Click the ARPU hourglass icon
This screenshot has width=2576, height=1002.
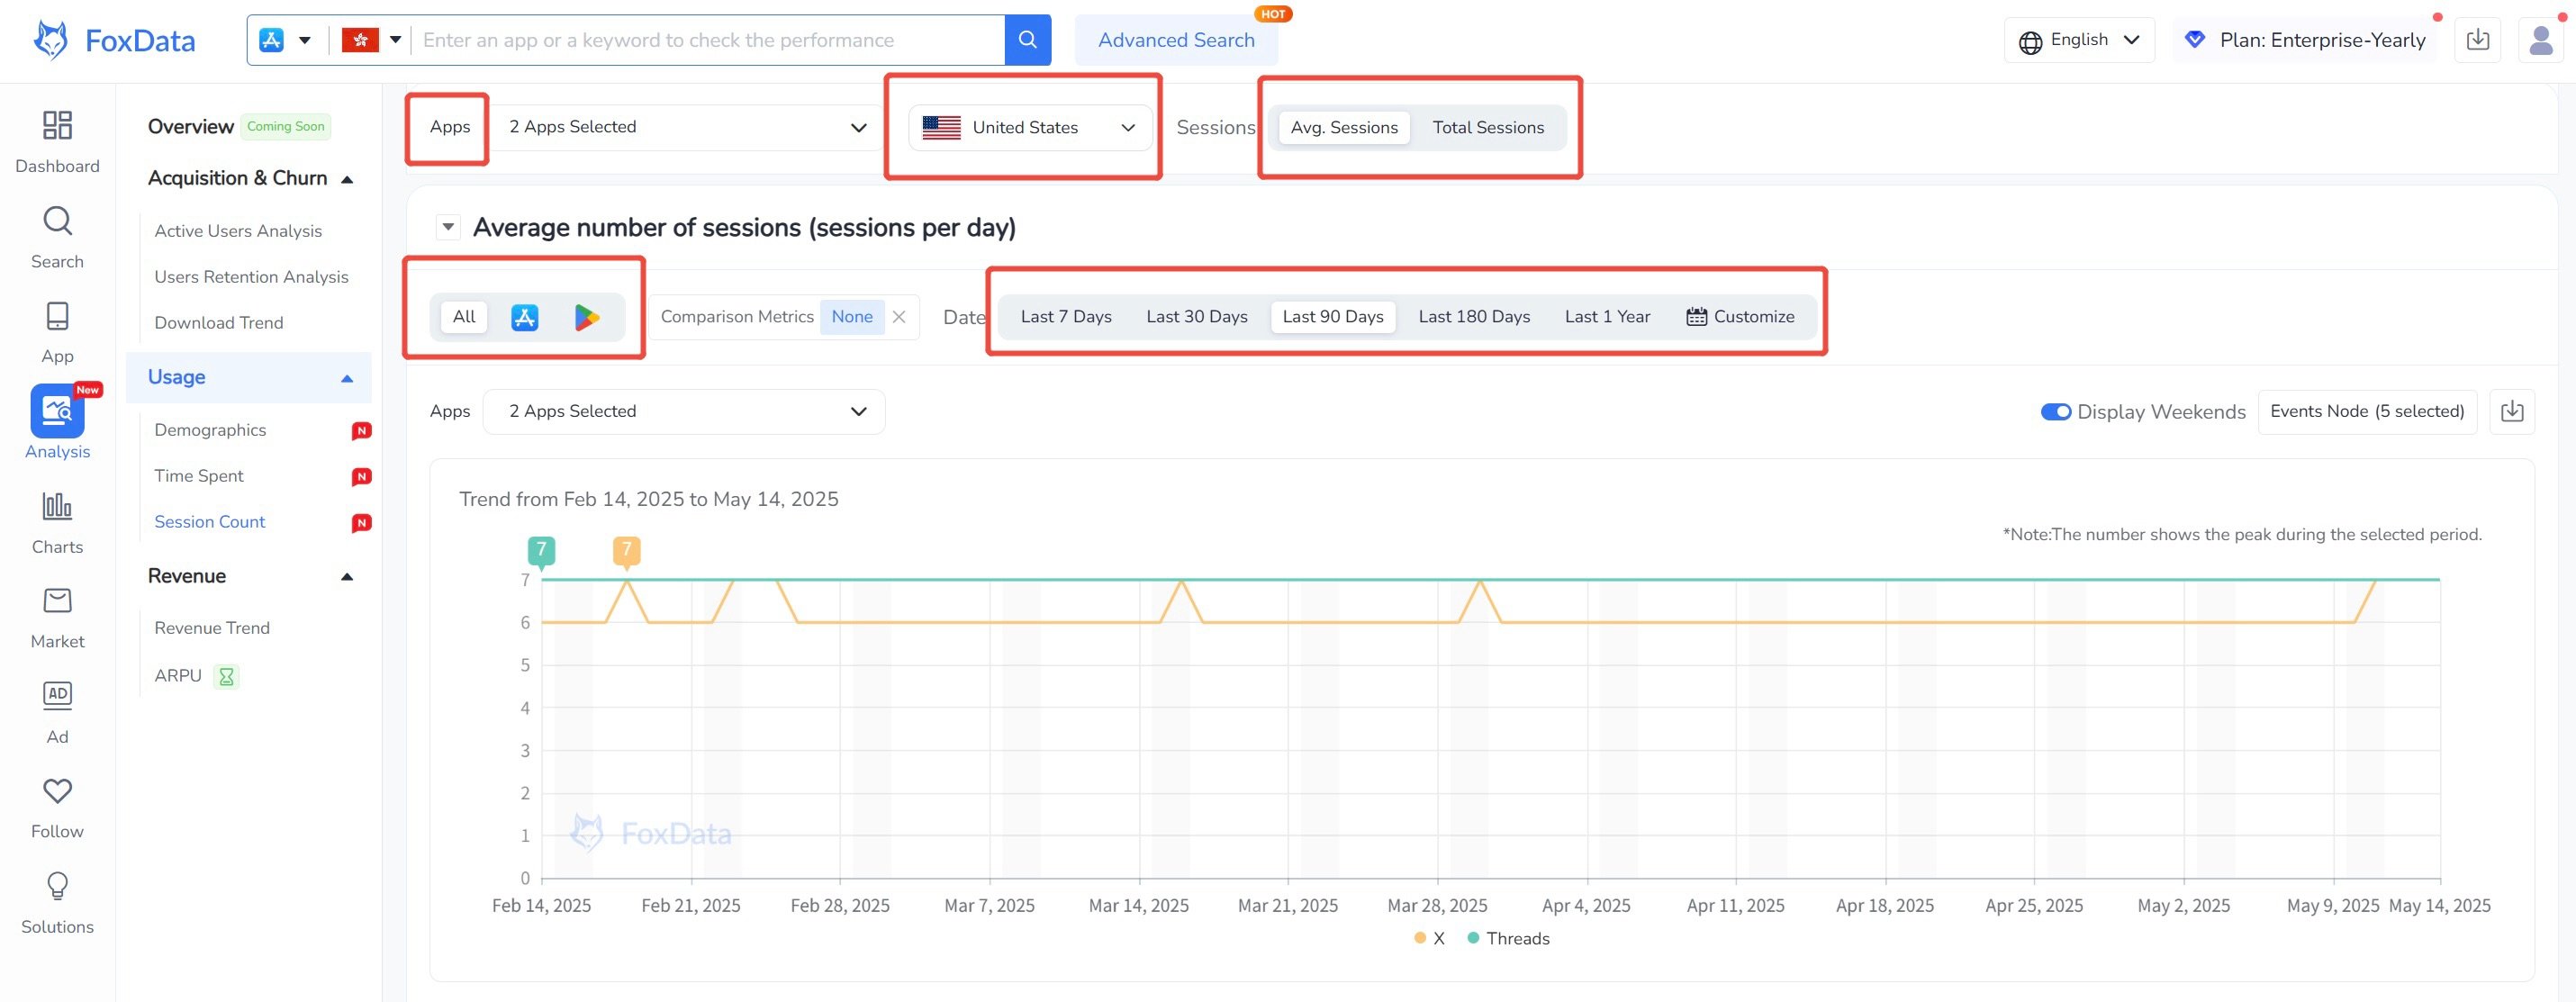pos(227,677)
